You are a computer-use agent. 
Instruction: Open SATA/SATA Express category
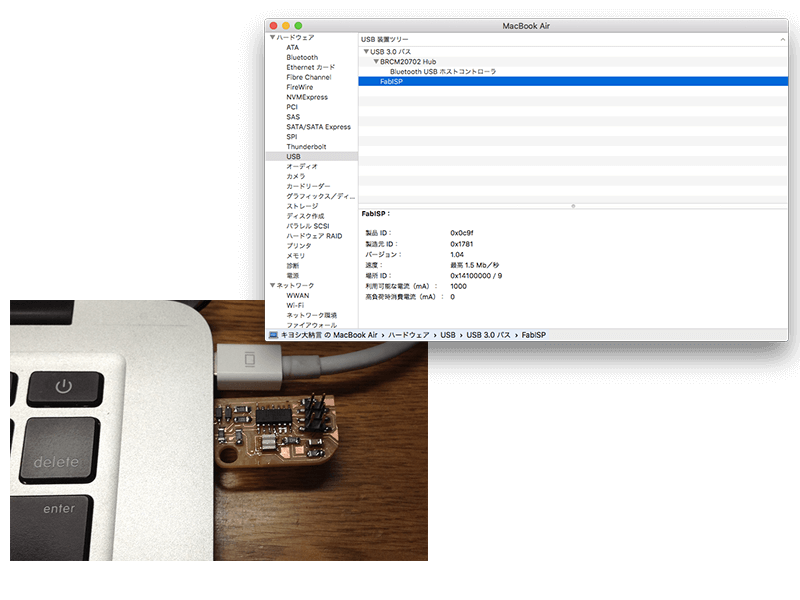click(318, 127)
